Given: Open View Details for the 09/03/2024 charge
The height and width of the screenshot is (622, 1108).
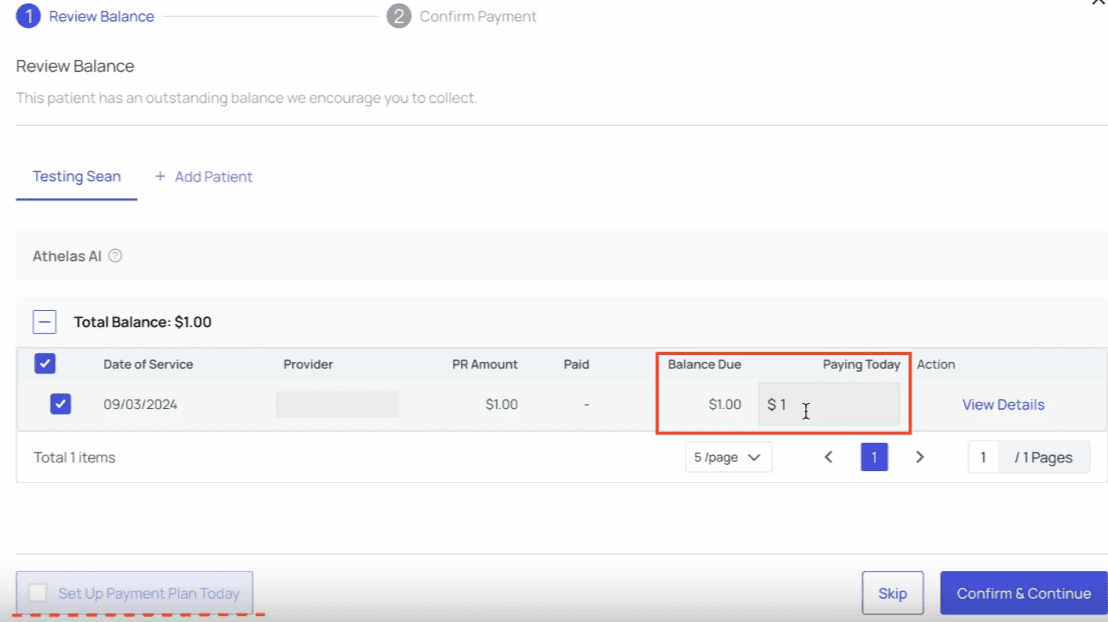Looking at the screenshot, I should (x=1003, y=404).
